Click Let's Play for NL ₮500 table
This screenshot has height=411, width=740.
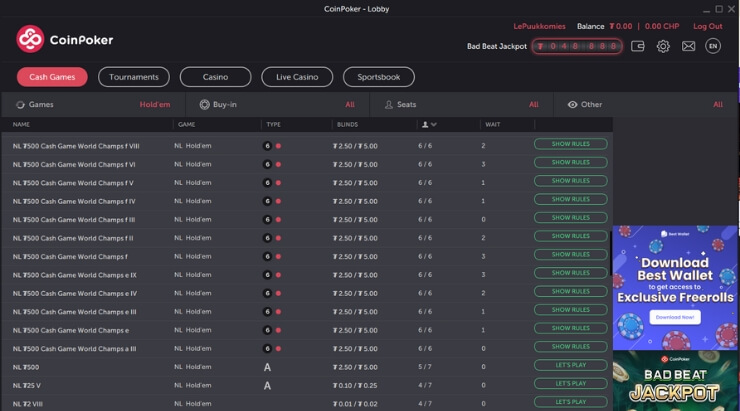571,365
